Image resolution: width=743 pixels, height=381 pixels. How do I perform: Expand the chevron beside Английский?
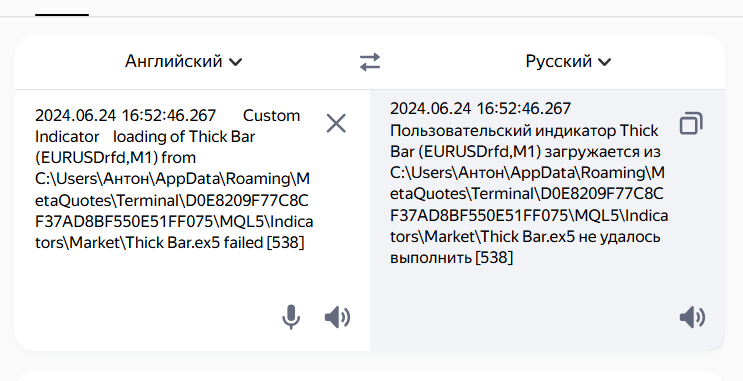[236, 62]
